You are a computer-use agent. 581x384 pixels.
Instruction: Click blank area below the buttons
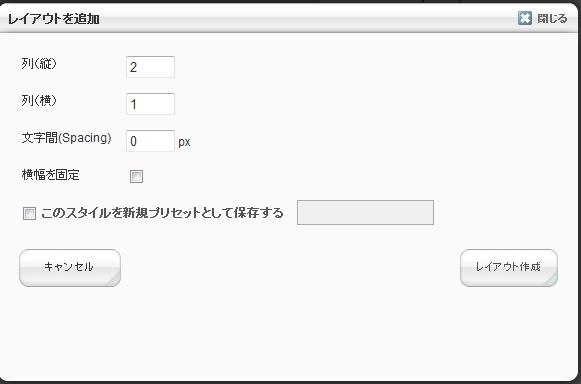click(289, 334)
